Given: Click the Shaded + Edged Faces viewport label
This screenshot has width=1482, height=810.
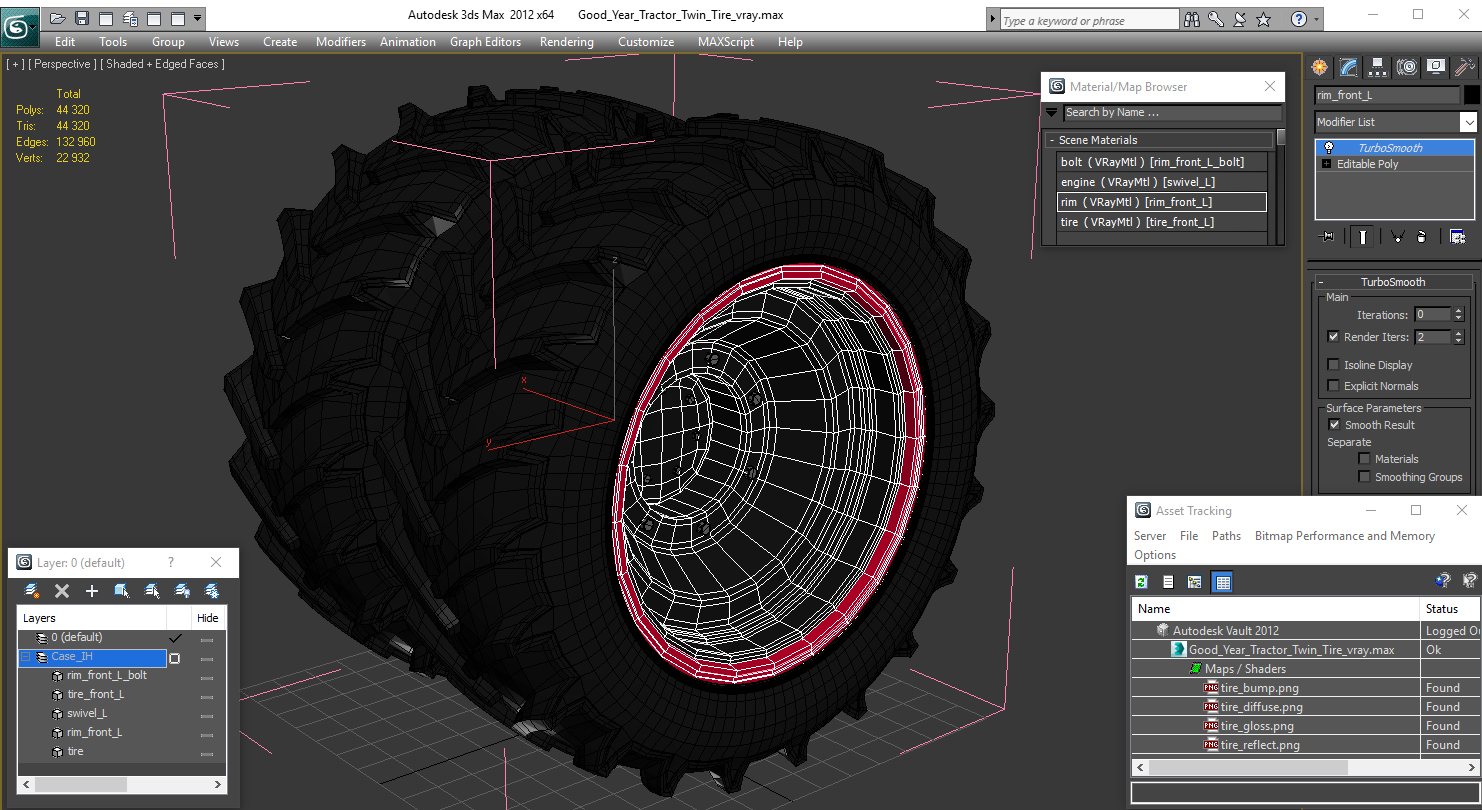Looking at the screenshot, I should coord(163,64).
